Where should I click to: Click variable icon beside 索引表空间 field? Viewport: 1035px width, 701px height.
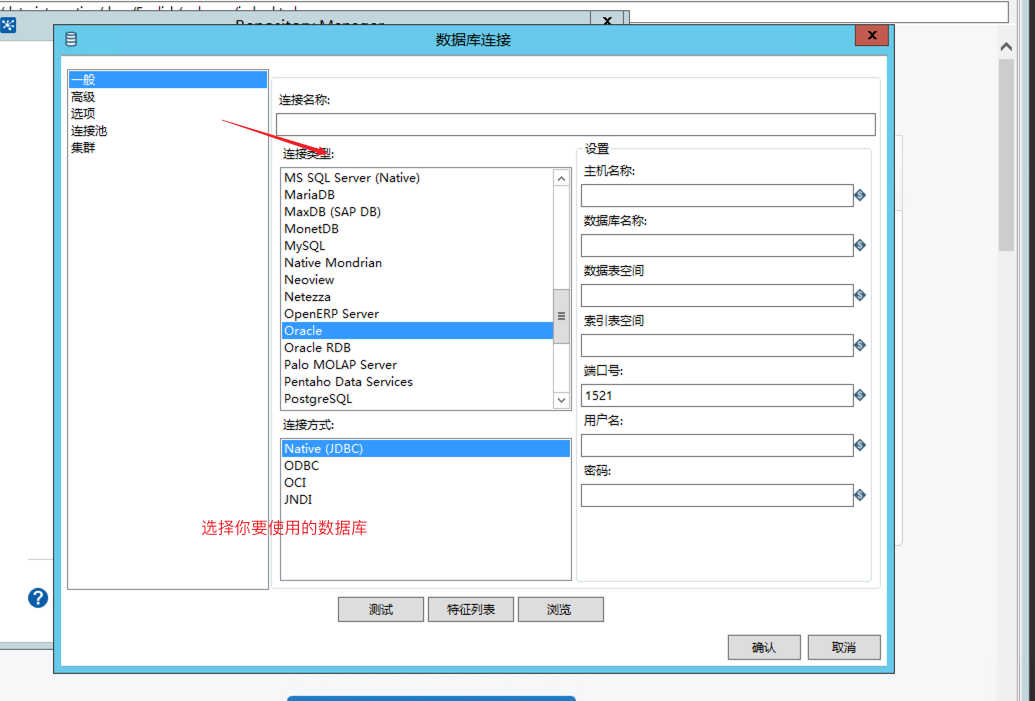(x=859, y=345)
